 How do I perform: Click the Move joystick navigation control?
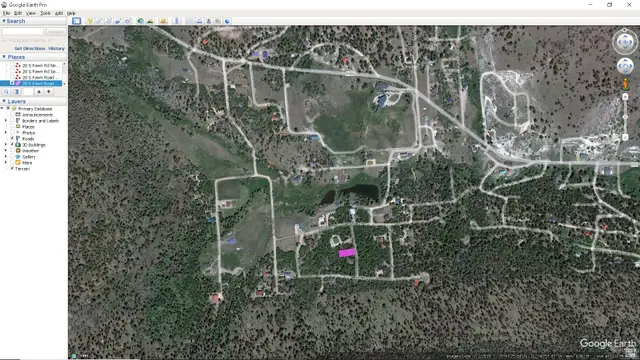click(x=625, y=66)
